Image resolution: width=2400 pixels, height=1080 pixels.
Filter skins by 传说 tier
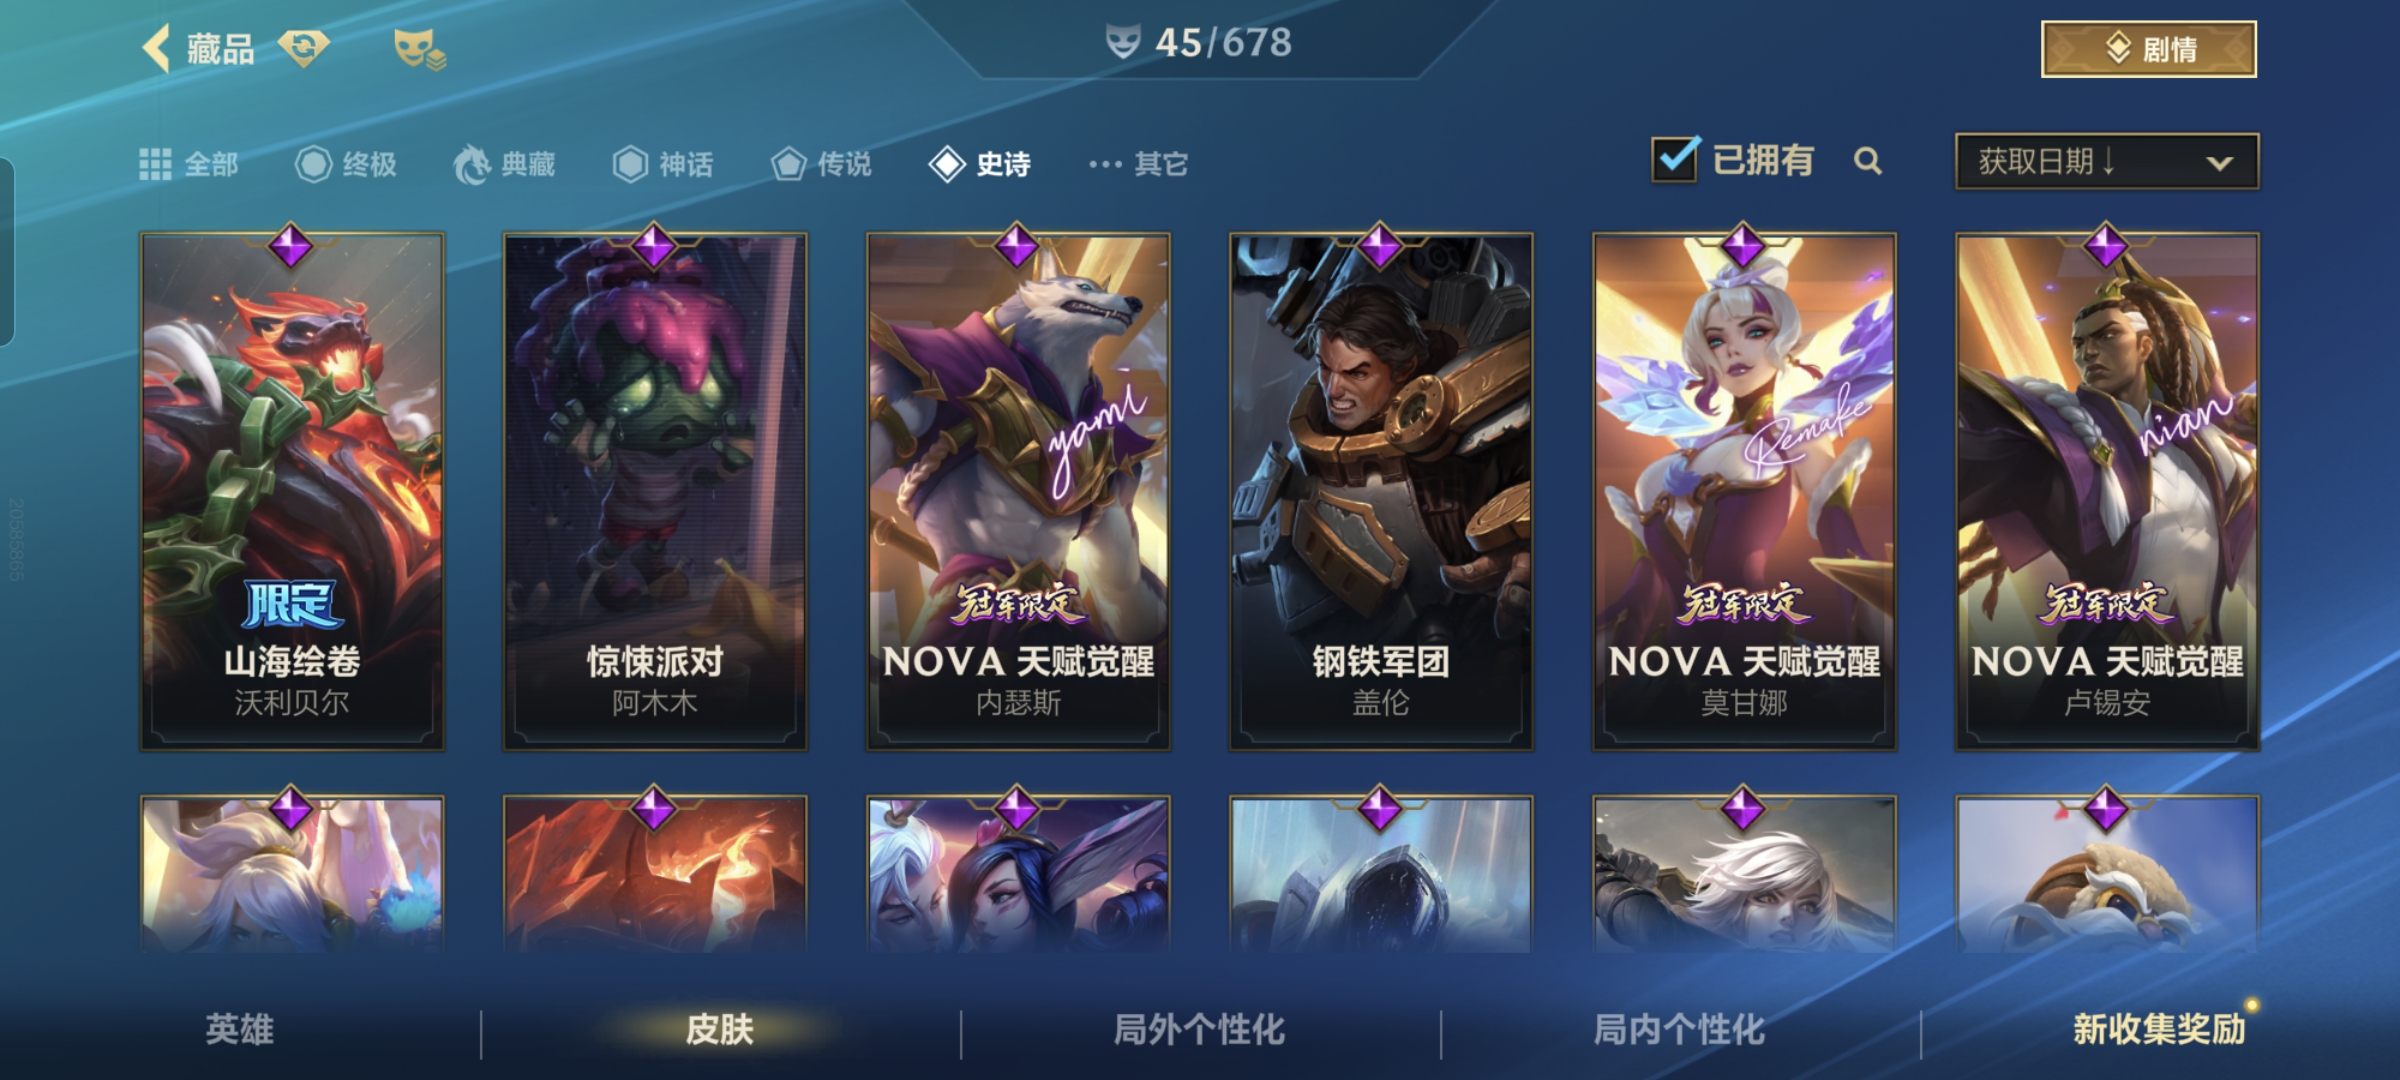pyautogui.click(x=822, y=164)
